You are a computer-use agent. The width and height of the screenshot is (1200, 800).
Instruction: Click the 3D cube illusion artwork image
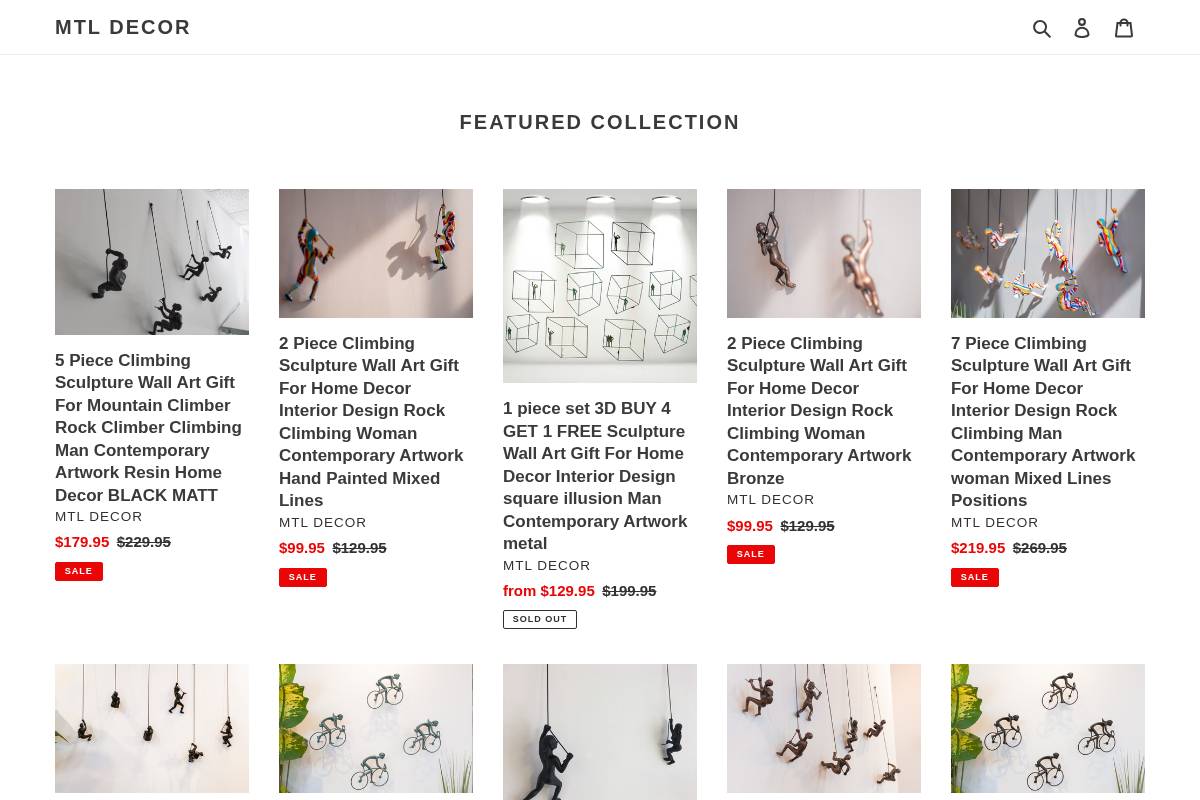(600, 285)
